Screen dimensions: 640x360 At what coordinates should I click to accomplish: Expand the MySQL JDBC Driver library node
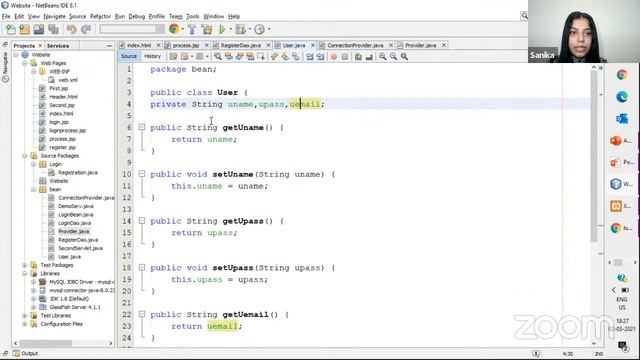point(34,282)
